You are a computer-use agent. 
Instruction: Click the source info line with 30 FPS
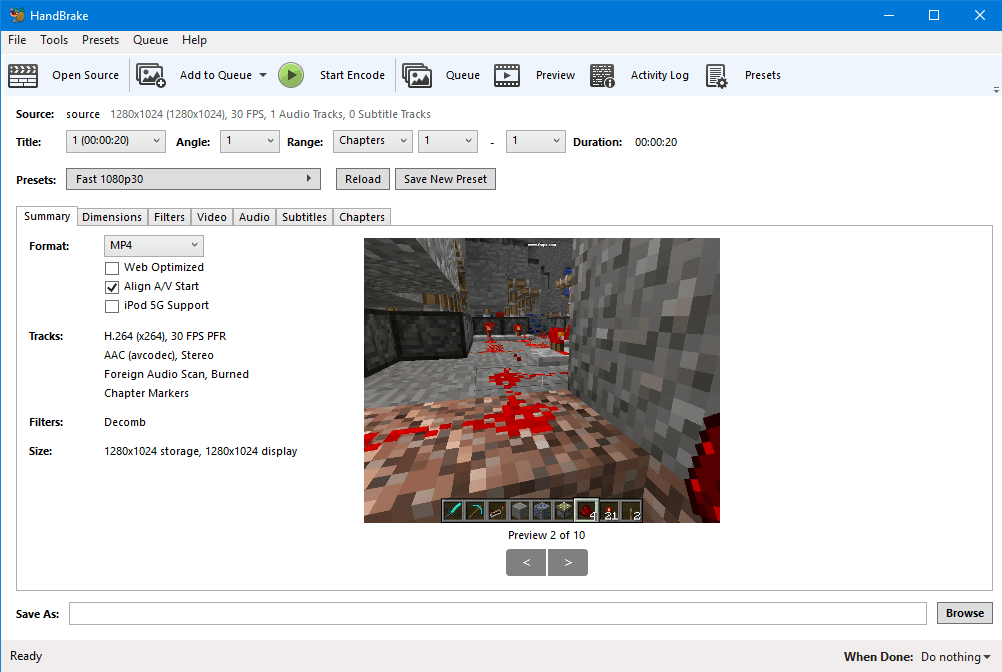(x=270, y=114)
